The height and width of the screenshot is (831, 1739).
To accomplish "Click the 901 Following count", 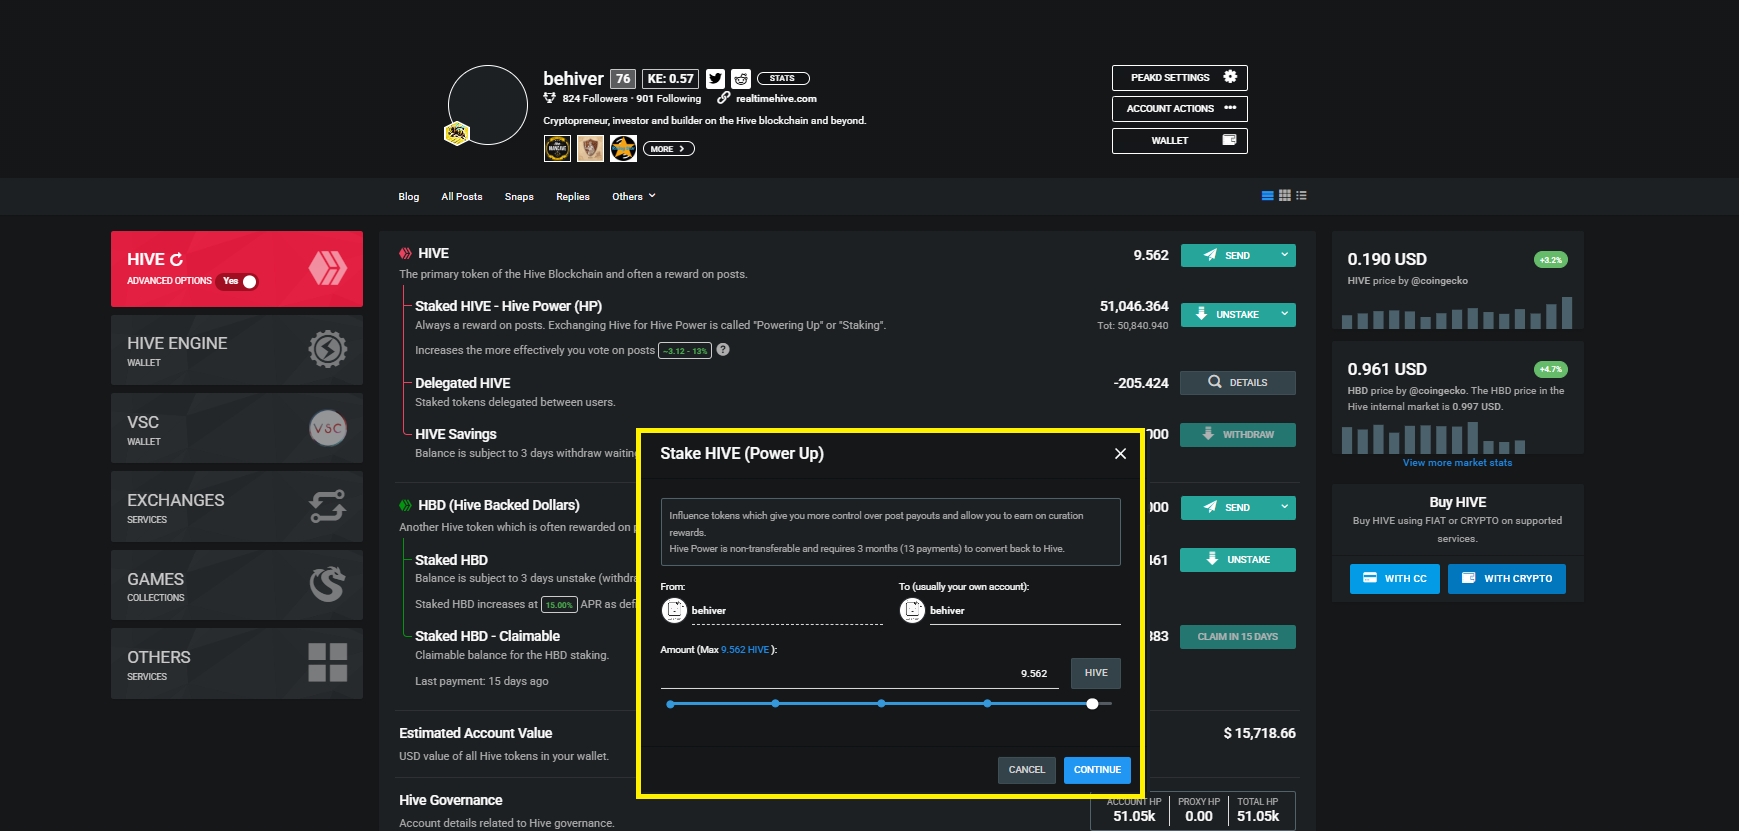I will click(669, 99).
